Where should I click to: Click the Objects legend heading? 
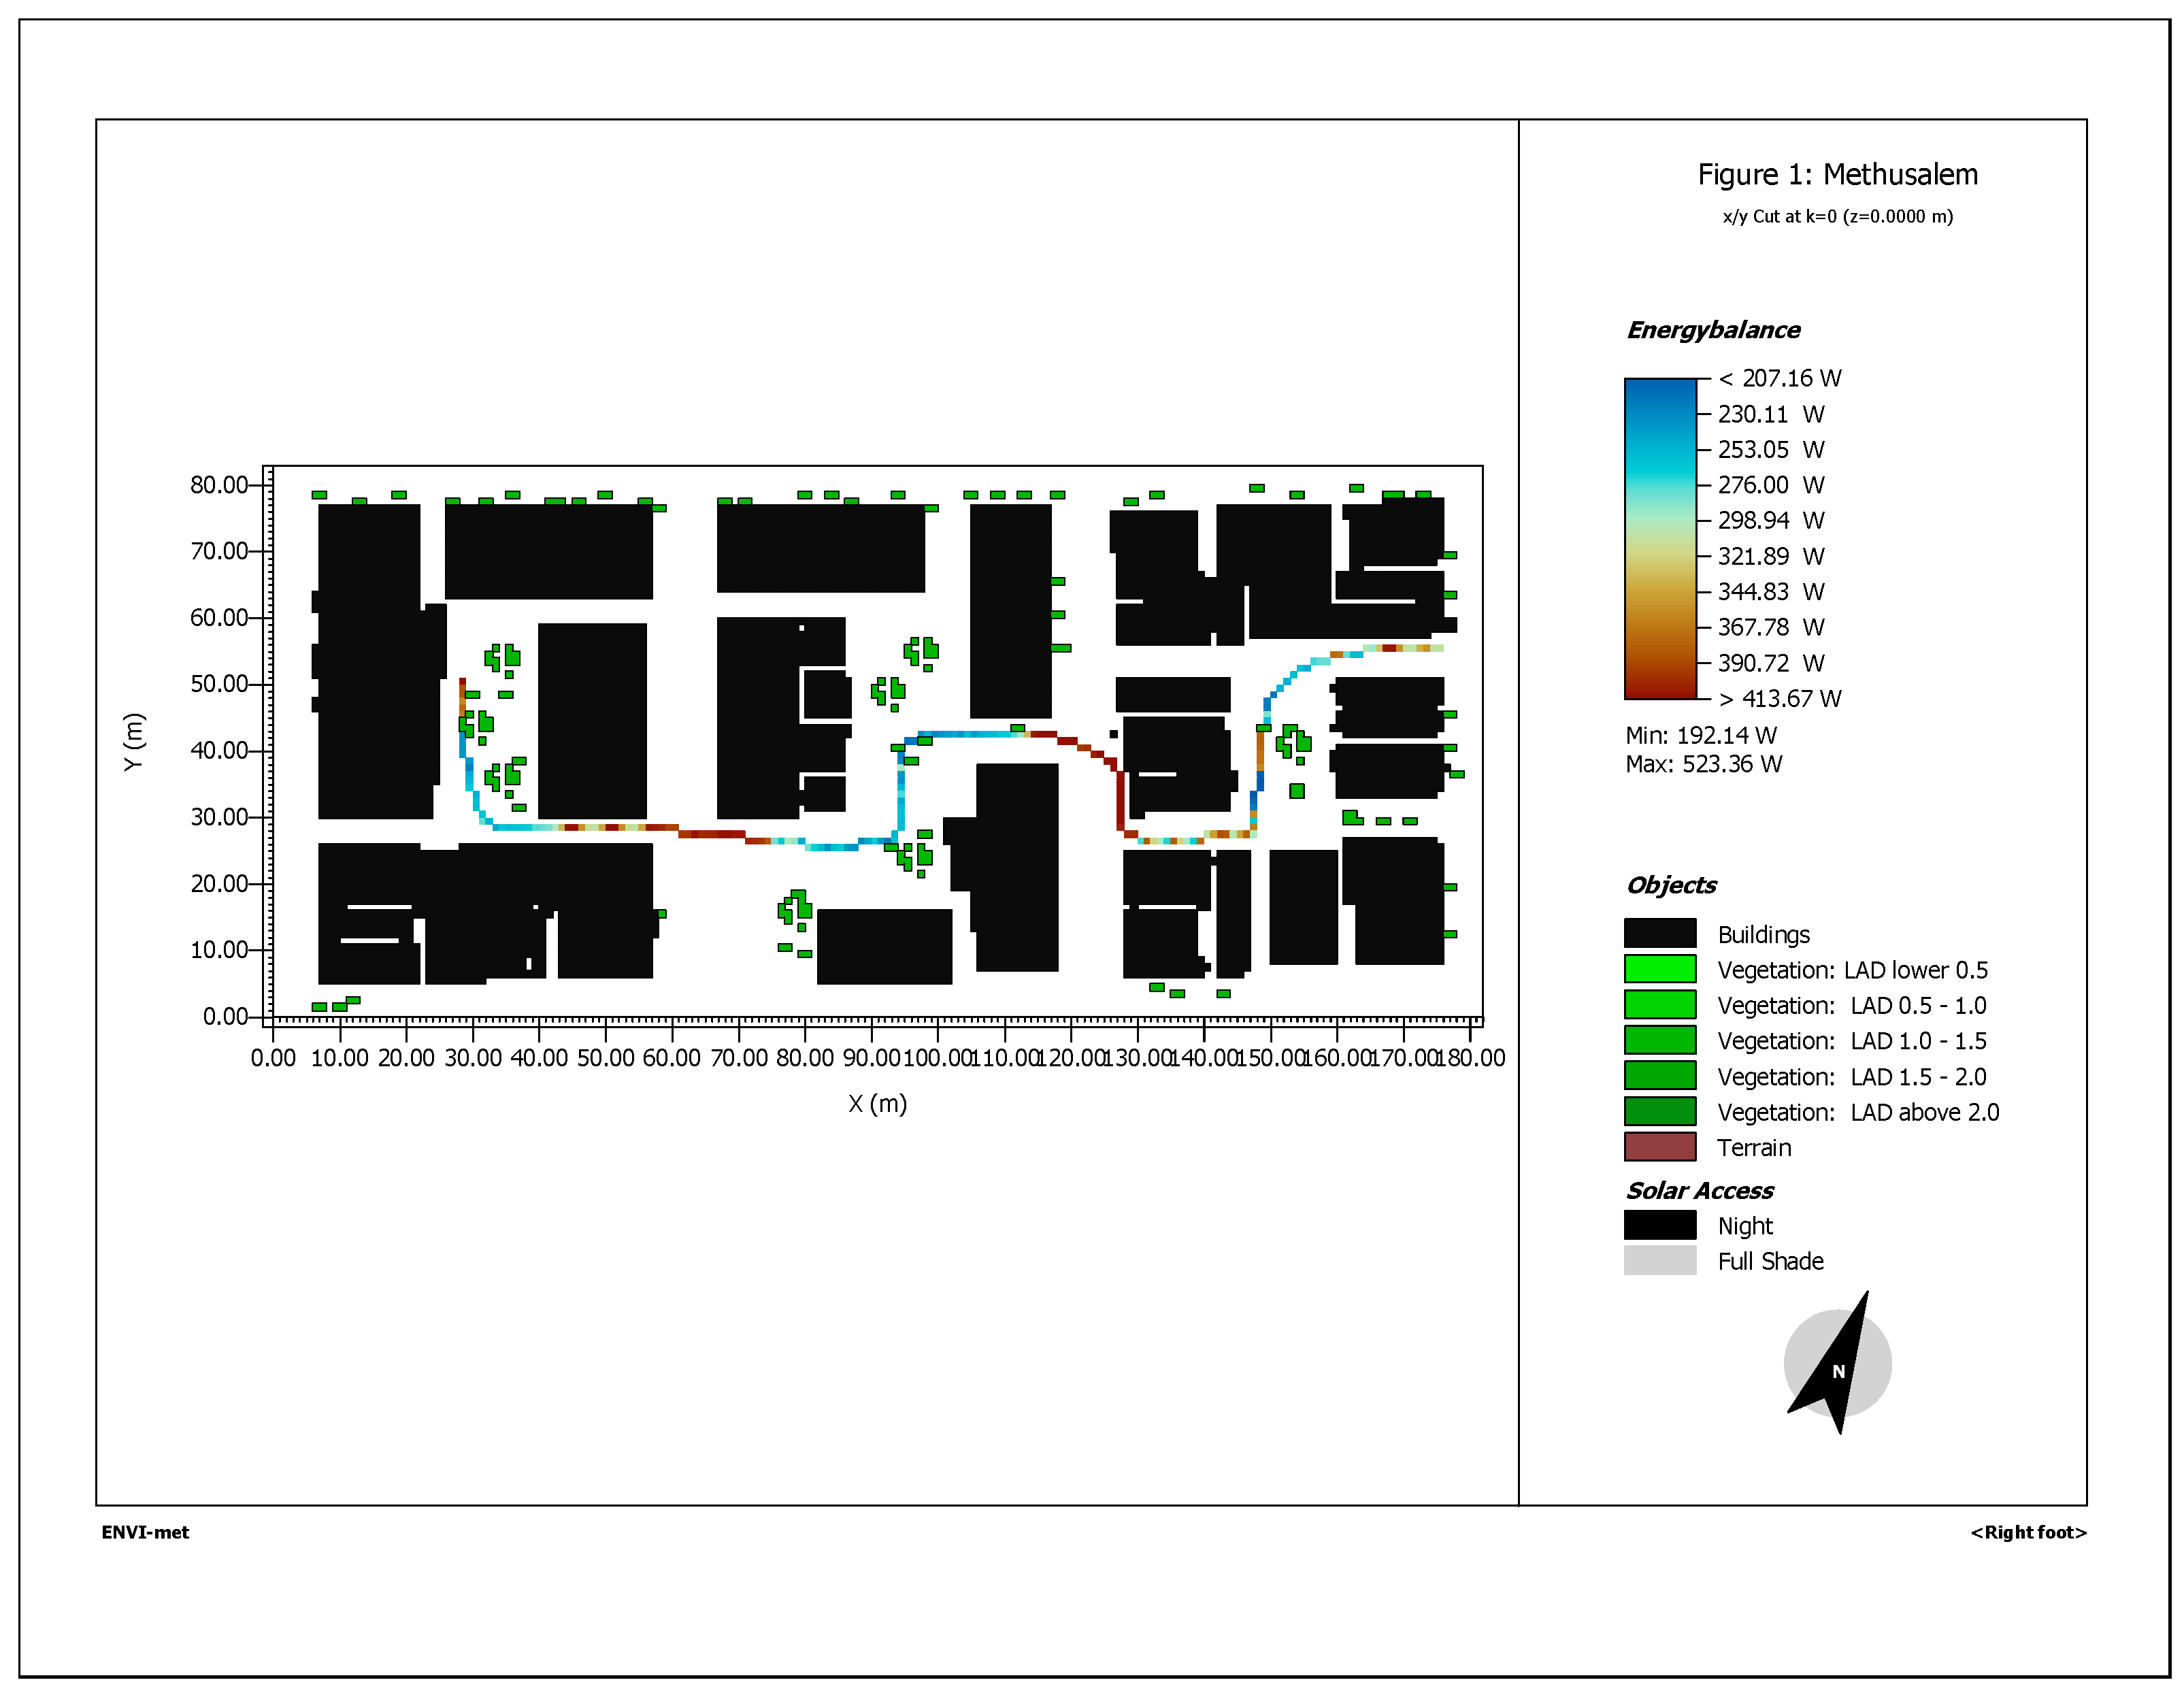pyautogui.click(x=1670, y=885)
